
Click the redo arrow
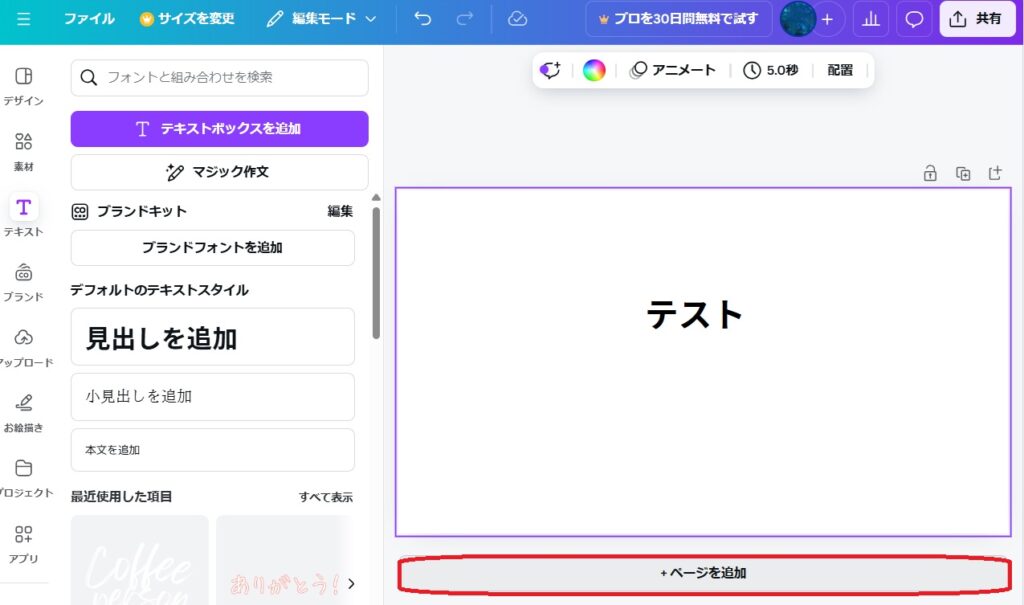464,18
